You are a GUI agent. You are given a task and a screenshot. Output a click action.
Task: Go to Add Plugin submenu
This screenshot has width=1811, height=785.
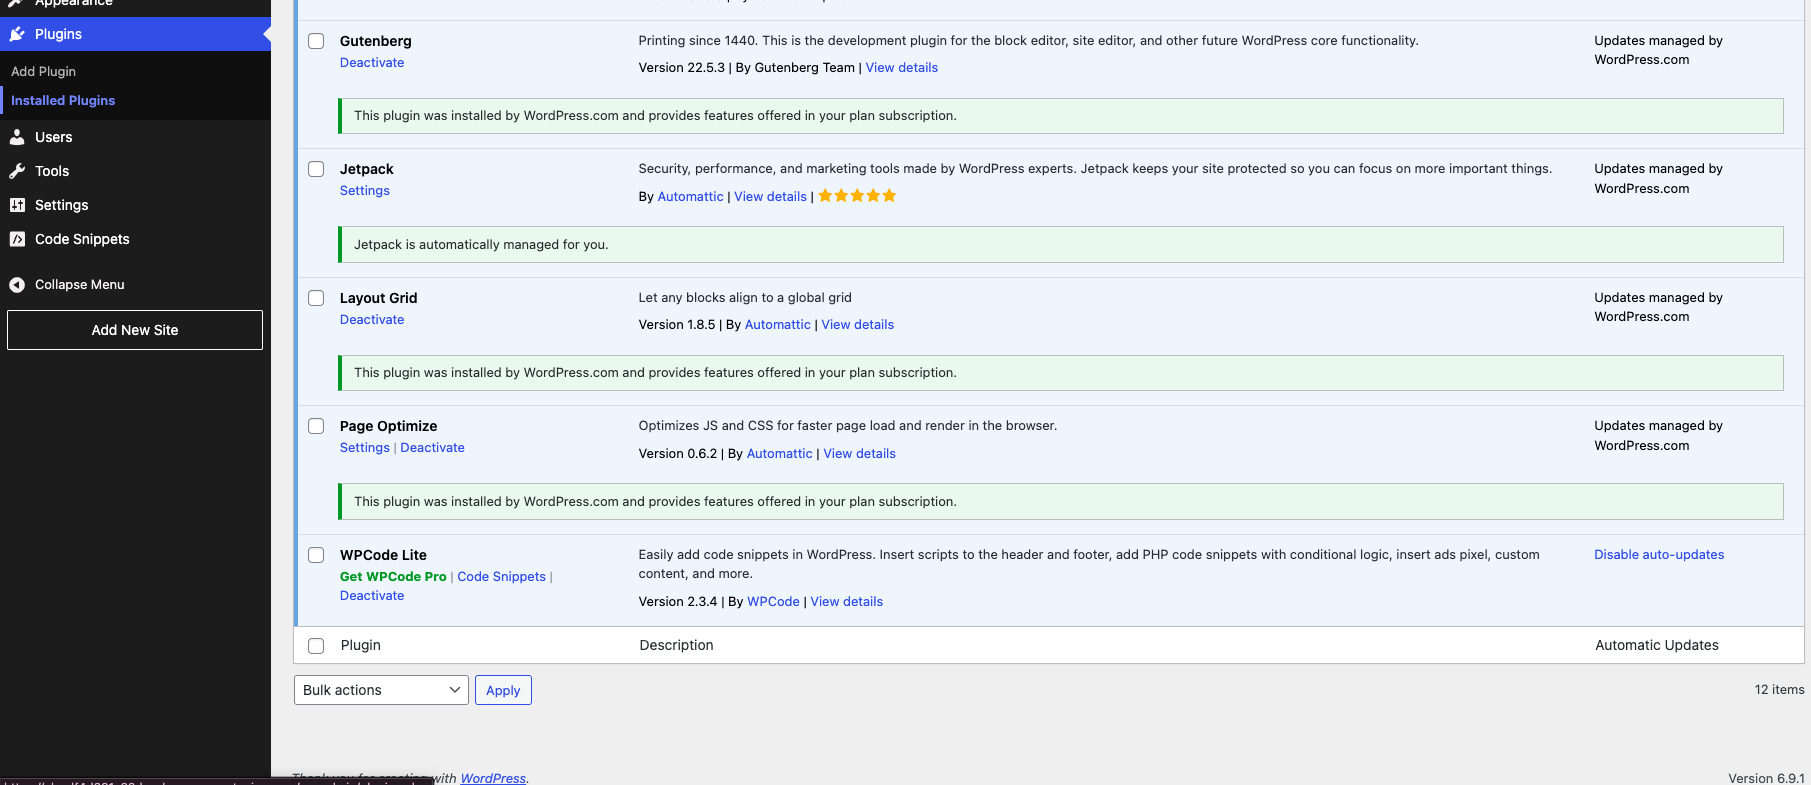(x=43, y=71)
